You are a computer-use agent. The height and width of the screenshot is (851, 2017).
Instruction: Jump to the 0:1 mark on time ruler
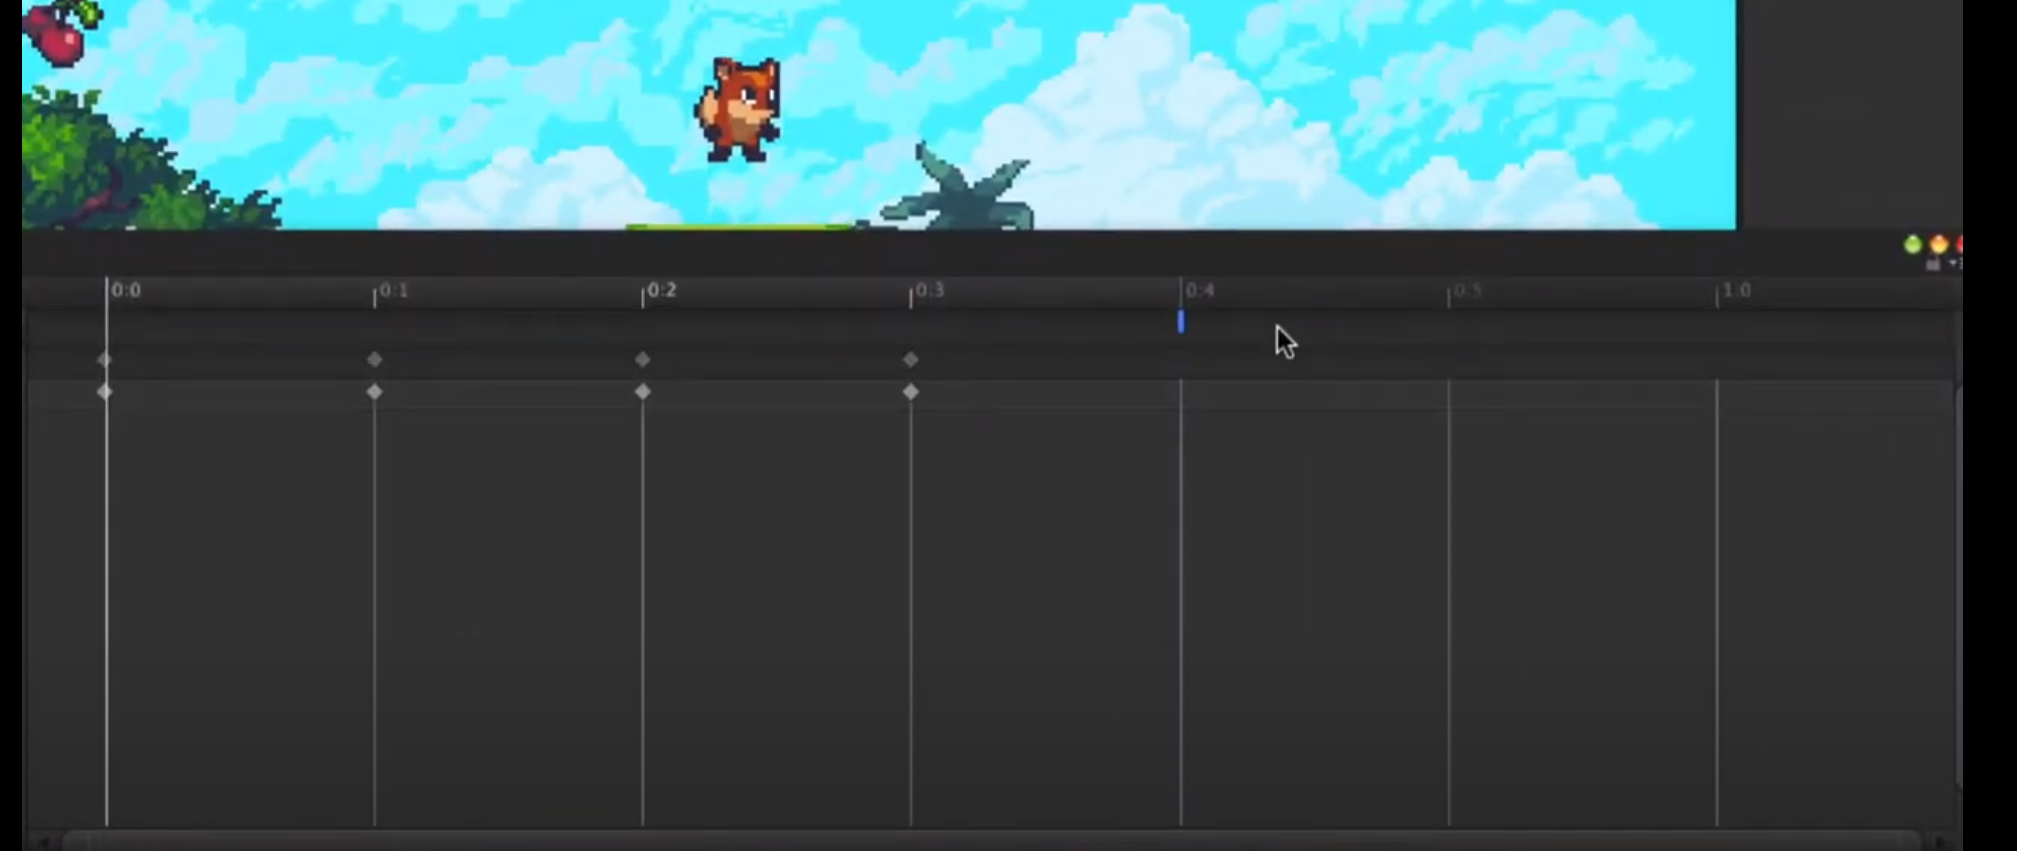click(394, 290)
